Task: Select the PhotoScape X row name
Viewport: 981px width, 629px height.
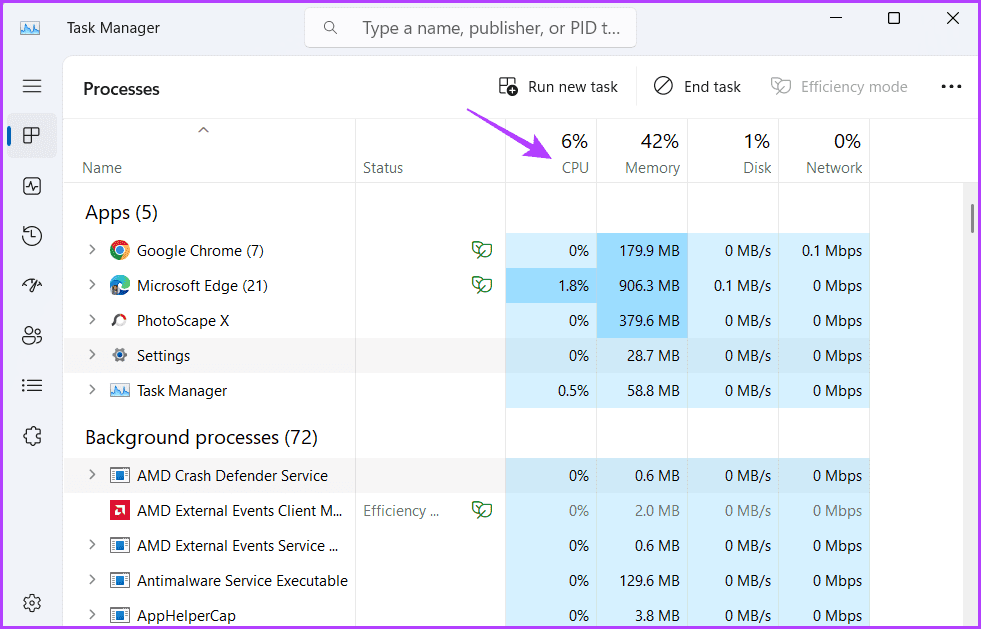Action: 183,321
